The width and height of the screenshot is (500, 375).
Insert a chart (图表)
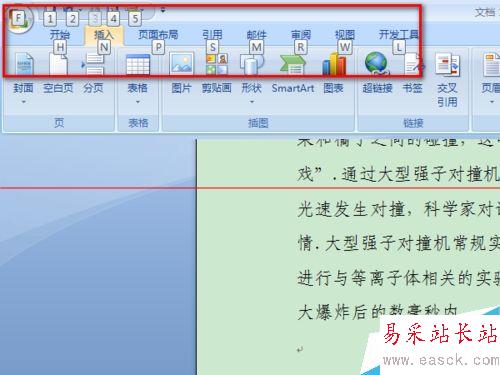pyautogui.click(x=334, y=73)
